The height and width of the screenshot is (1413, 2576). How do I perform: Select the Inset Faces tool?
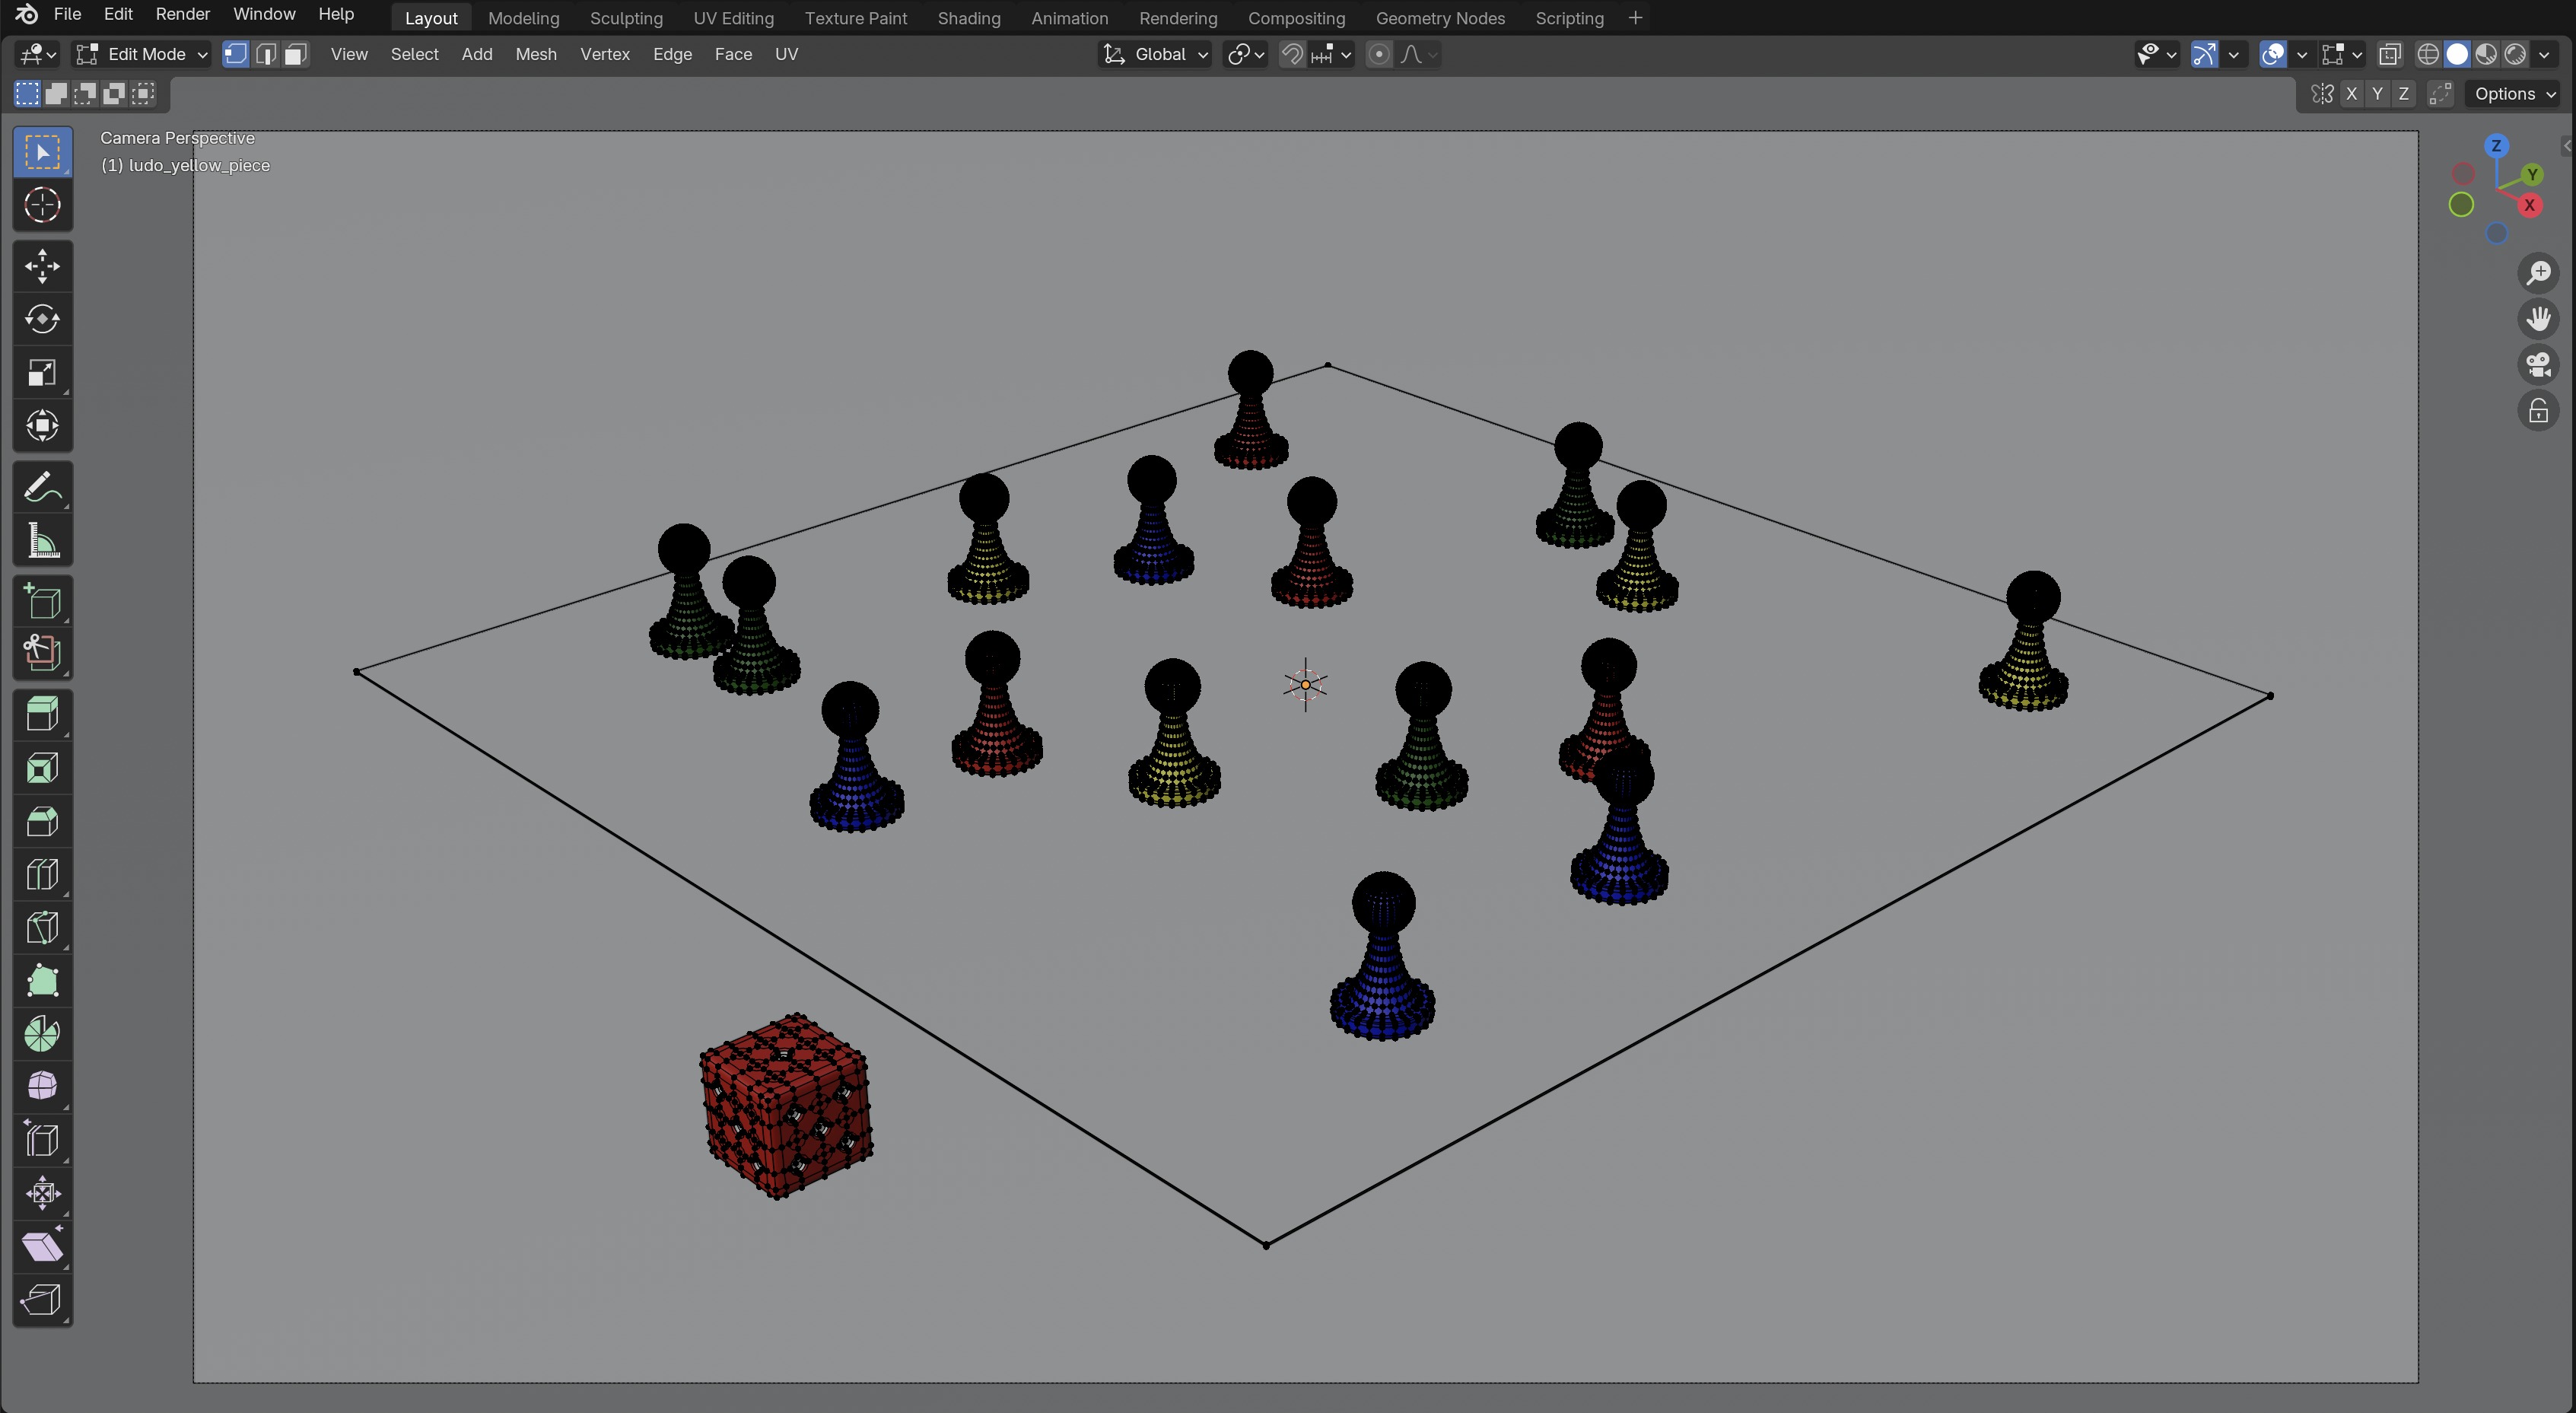coord(42,768)
